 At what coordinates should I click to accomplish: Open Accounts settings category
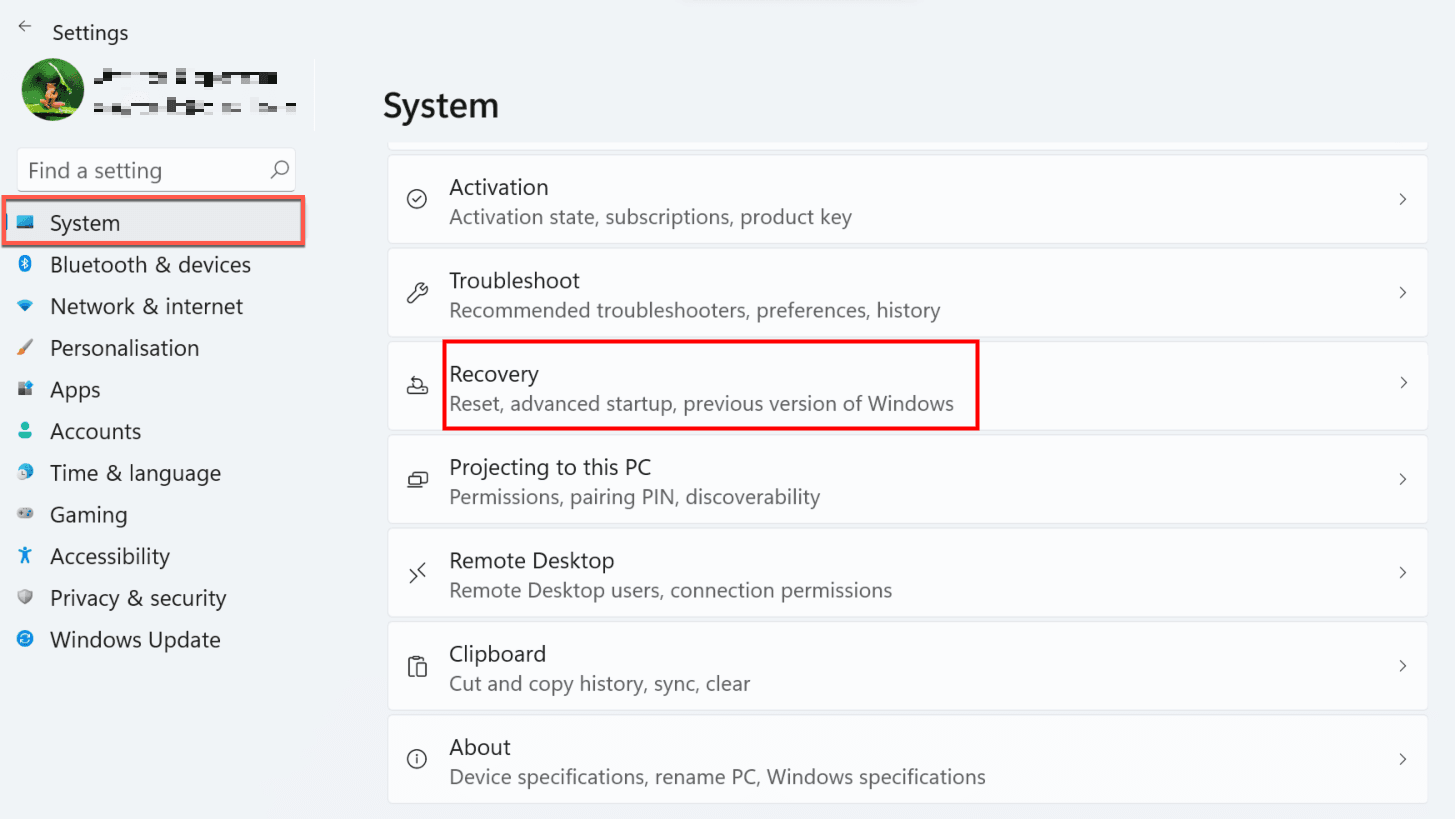(95, 432)
